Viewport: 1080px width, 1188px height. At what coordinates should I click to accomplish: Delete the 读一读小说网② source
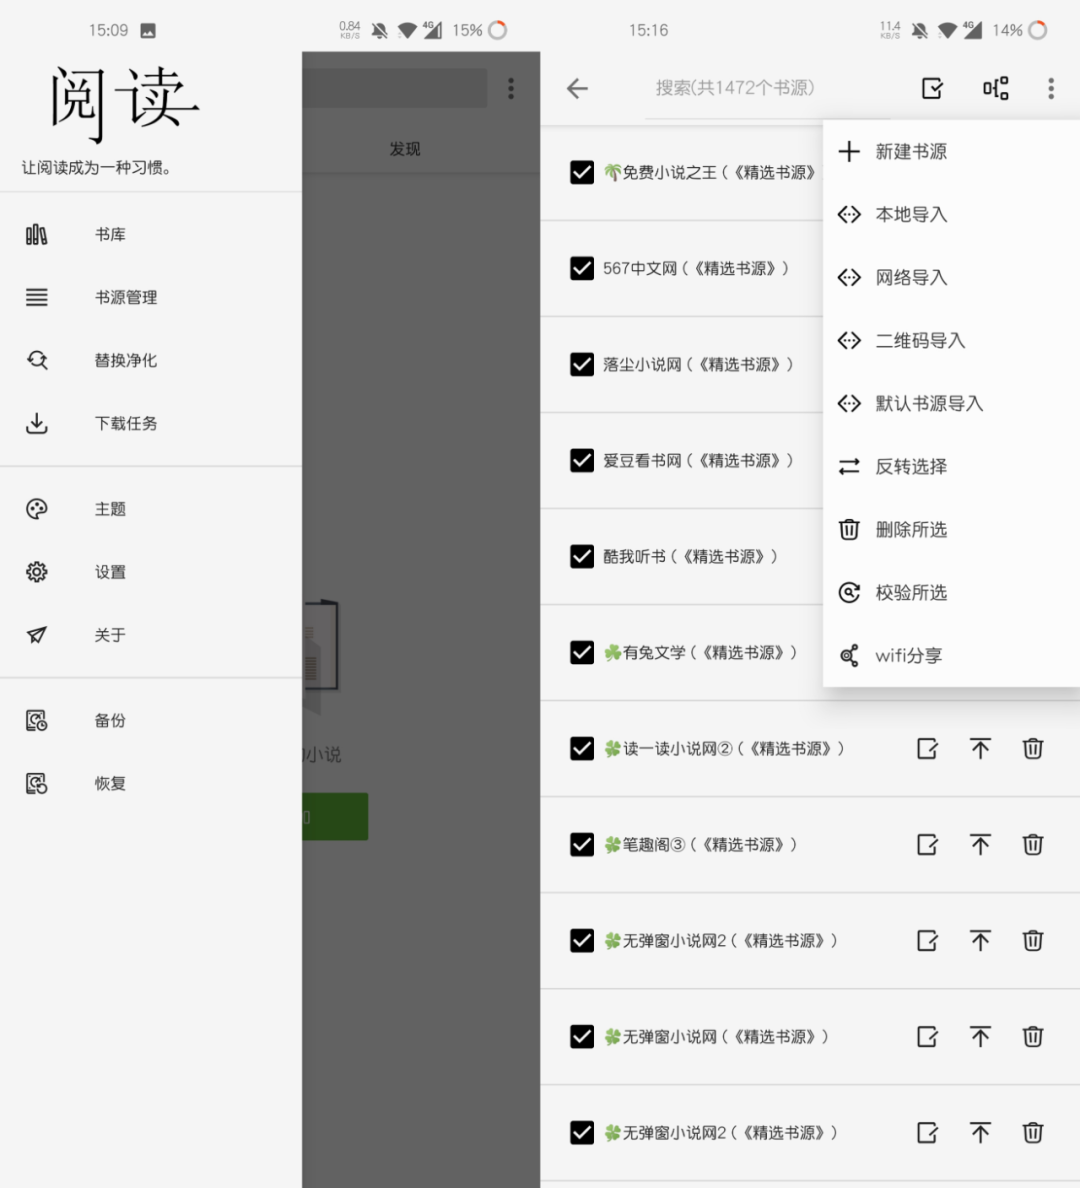point(1032,749)
